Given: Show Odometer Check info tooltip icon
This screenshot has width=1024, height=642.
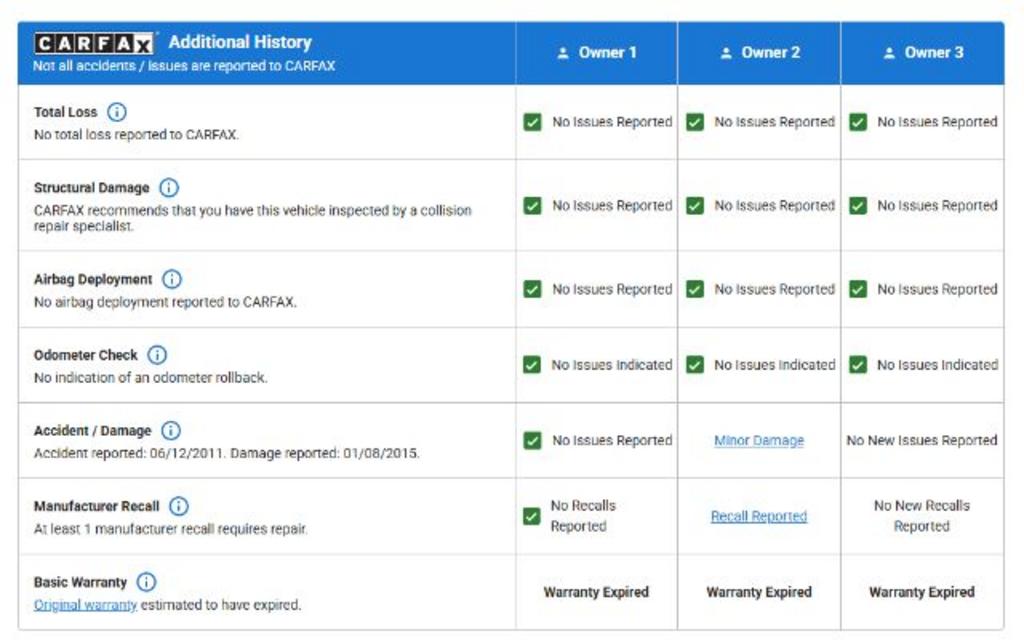Looking at the screenshot, I should click(x=157, y=355).
